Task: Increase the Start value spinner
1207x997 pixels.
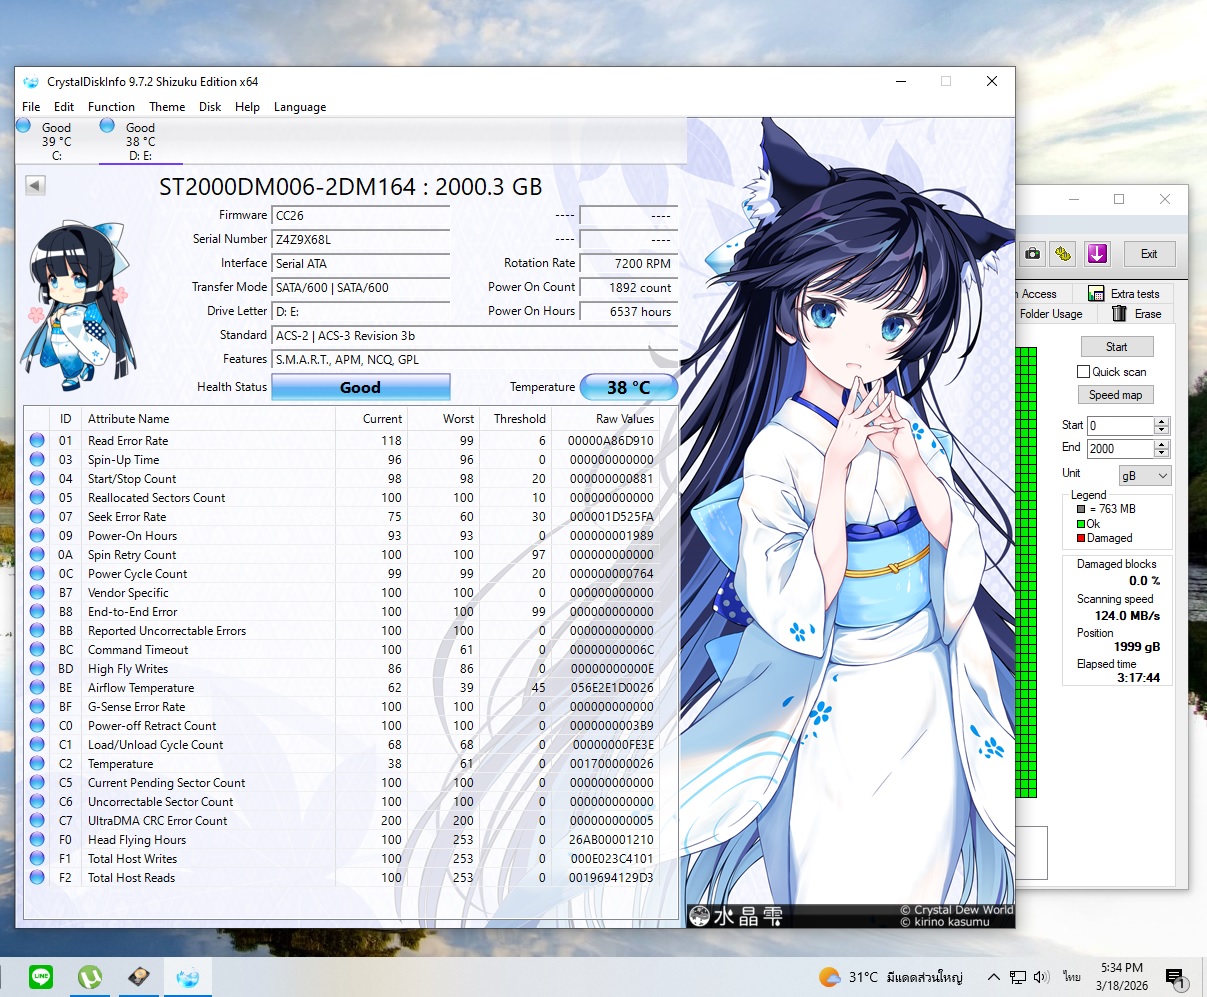Action: click(x=1161, y=421)
